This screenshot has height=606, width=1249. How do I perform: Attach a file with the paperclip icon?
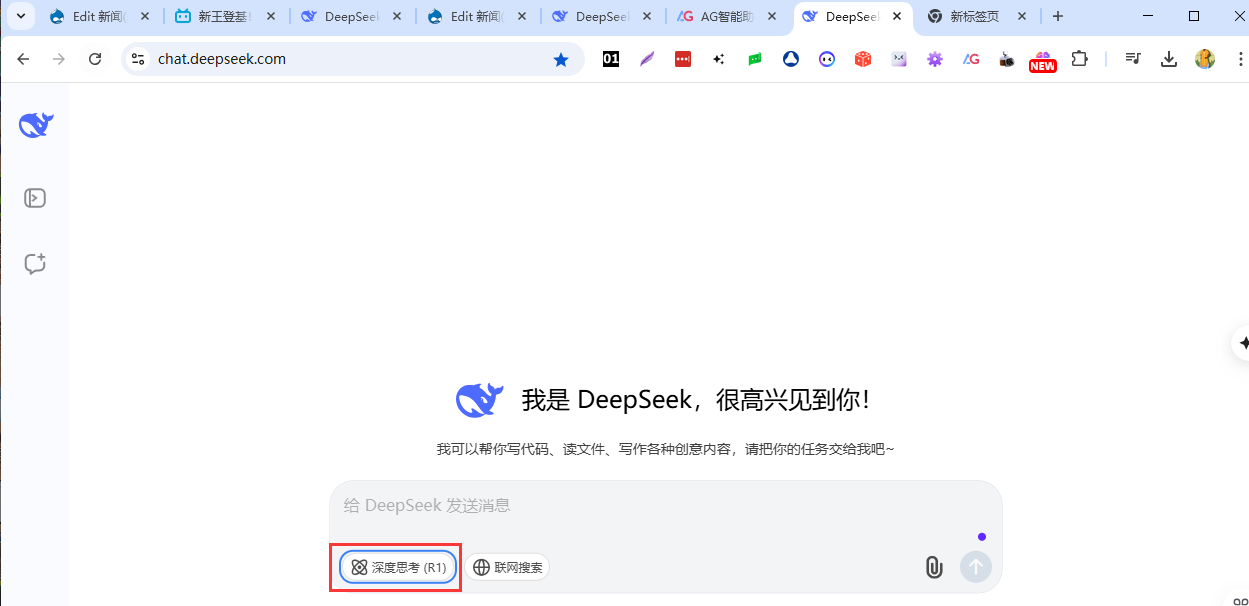(933, 567)
